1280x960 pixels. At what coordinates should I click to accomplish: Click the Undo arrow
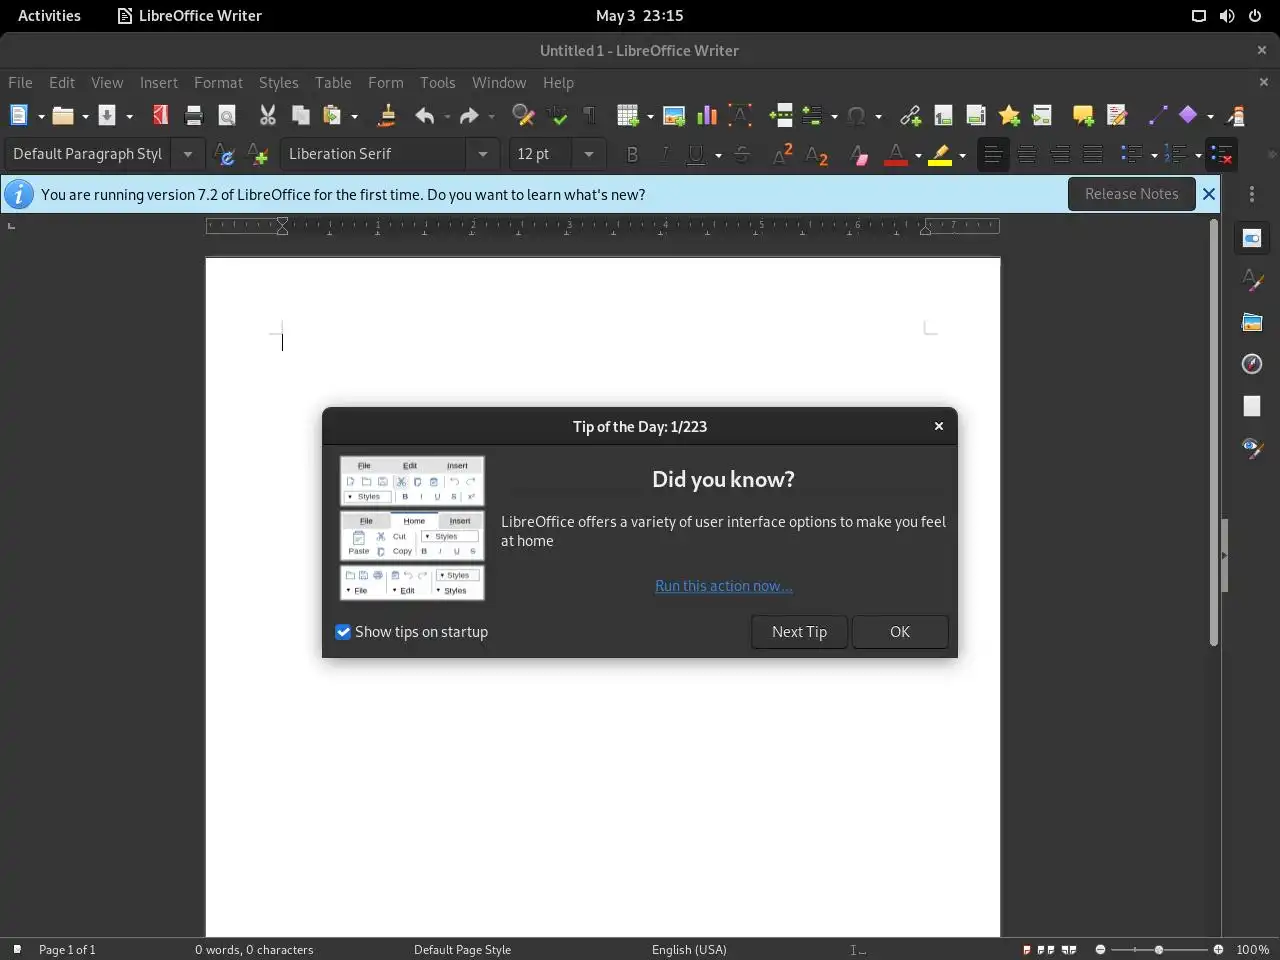[x=425, y=116]
